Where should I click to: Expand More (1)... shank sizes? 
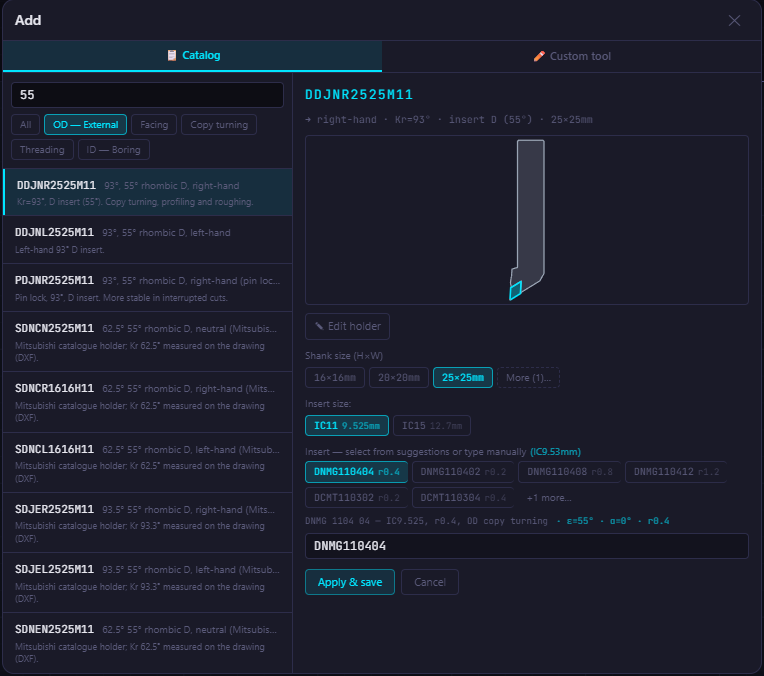click(528, 378)
